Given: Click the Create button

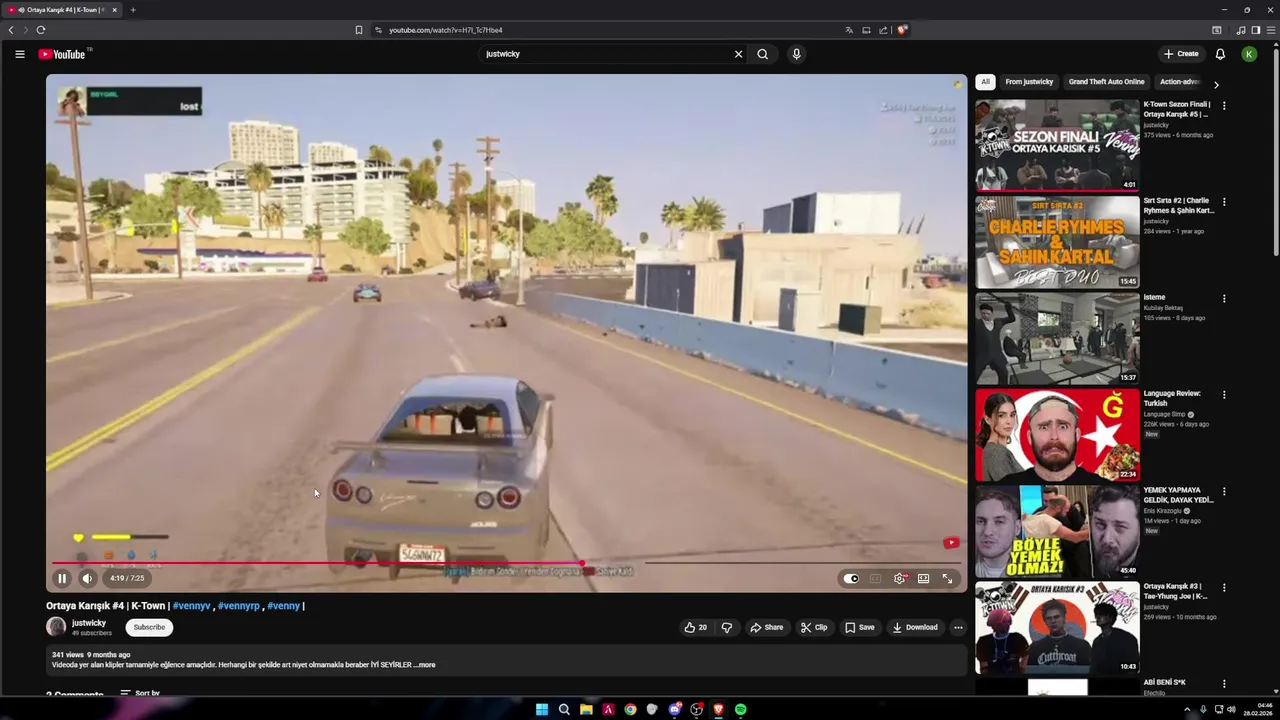Looking at the screenshot, I should pos(1181,54).
